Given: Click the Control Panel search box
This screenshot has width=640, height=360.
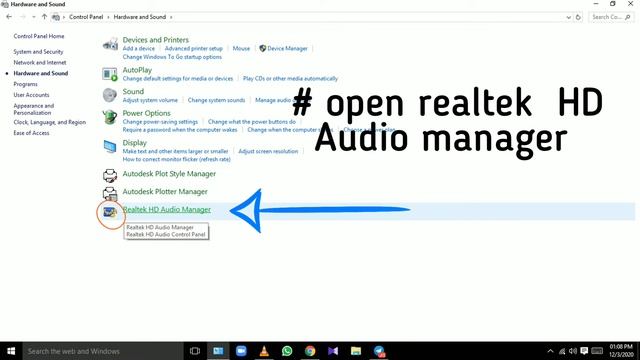Looking at the screenshot, I should point(611,17).
